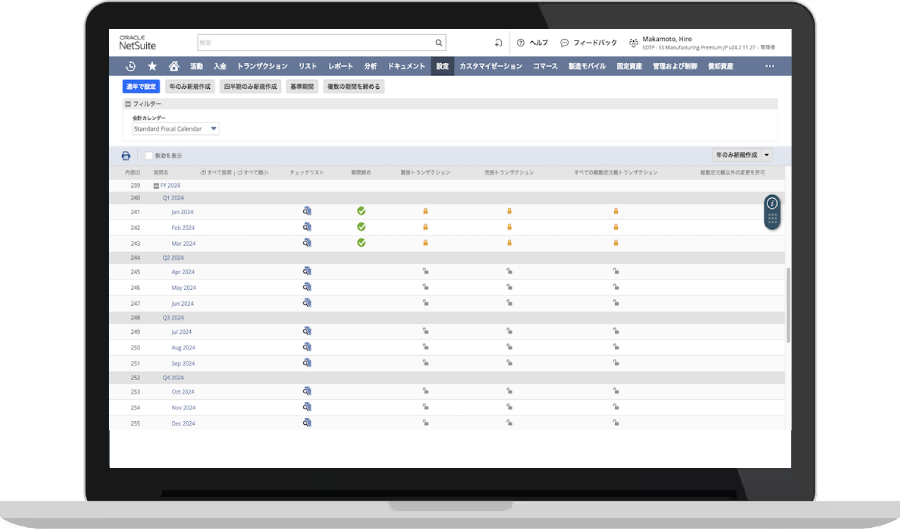Click 年のみ新規作成 button next to 通年で設定
The width and height of the screenshot is (900, 529).
tap(190, 87)
